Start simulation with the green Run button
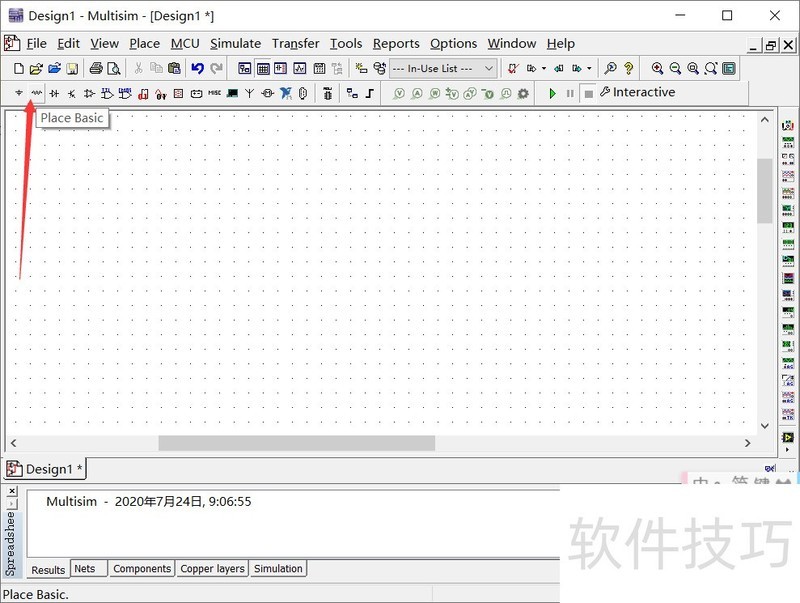Screen dimensions: 800x603 click(553, 92)
